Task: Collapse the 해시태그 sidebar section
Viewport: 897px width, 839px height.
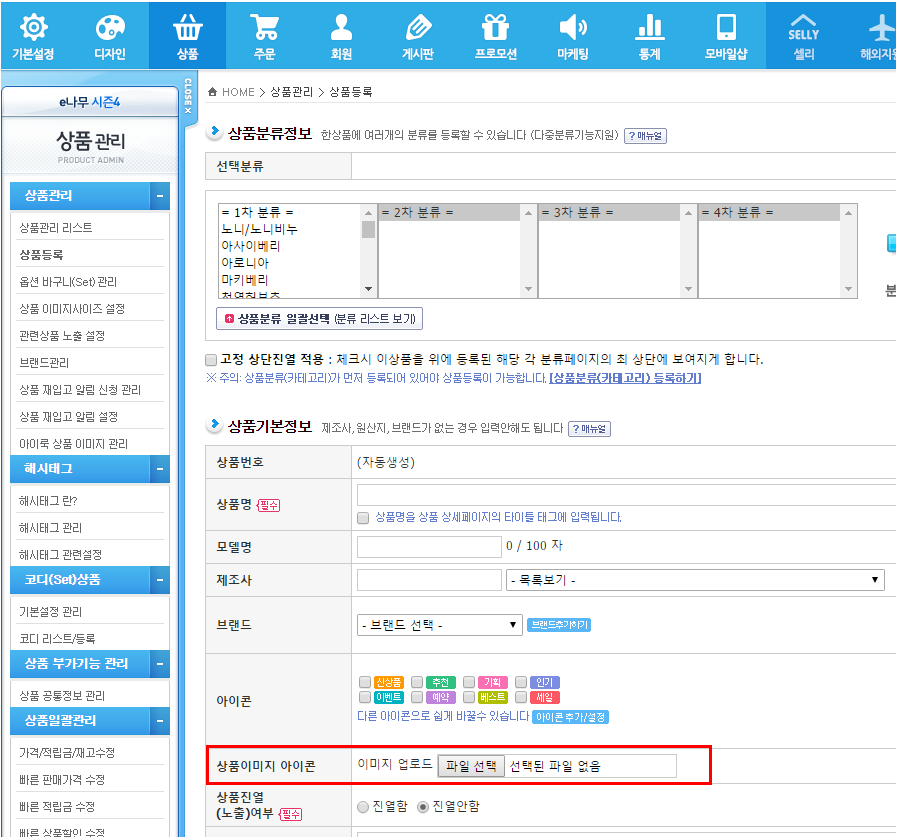Action: (x=160, y=469)
